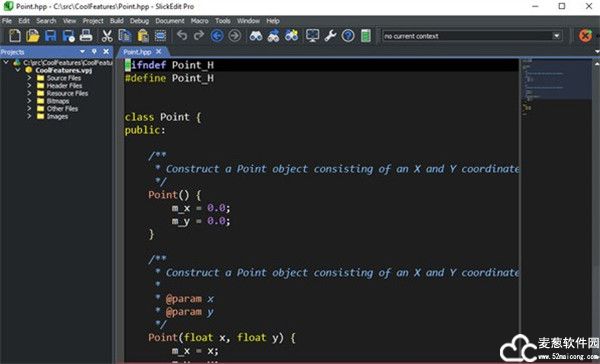Expand the Header Files folder
The height and width of the screenshot is (364, 600).
(29, 85)
